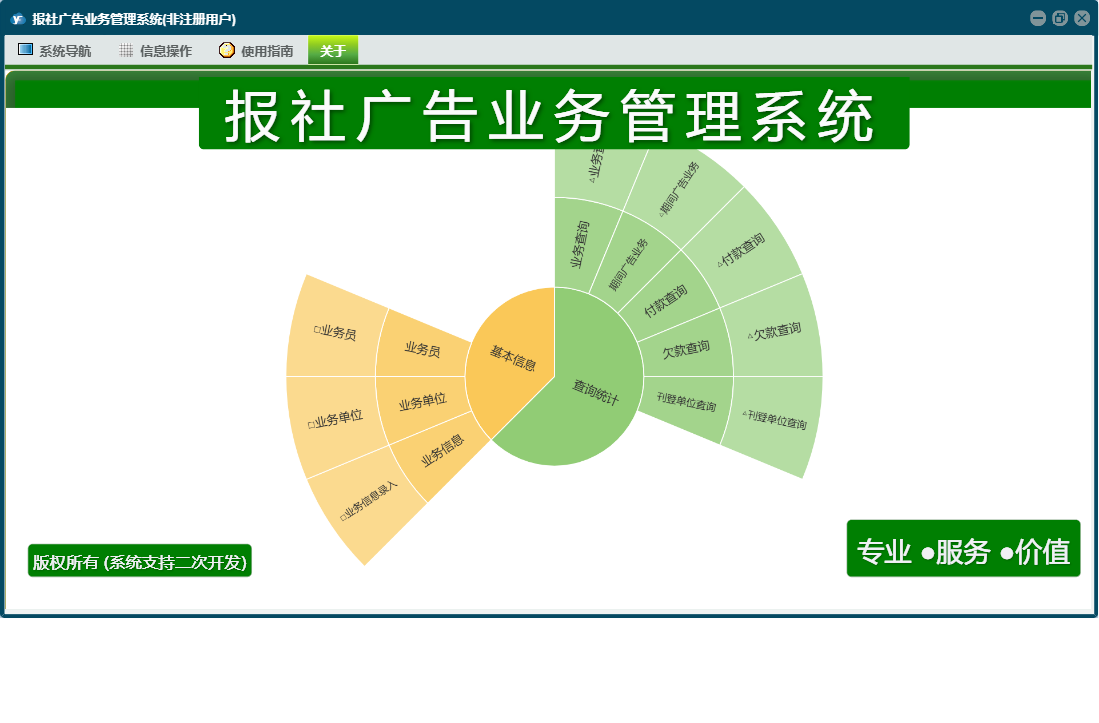1099x723 pixels.
Task: Click the 版权所有 (系统支持二次开发) label
Action: (139, 561)
